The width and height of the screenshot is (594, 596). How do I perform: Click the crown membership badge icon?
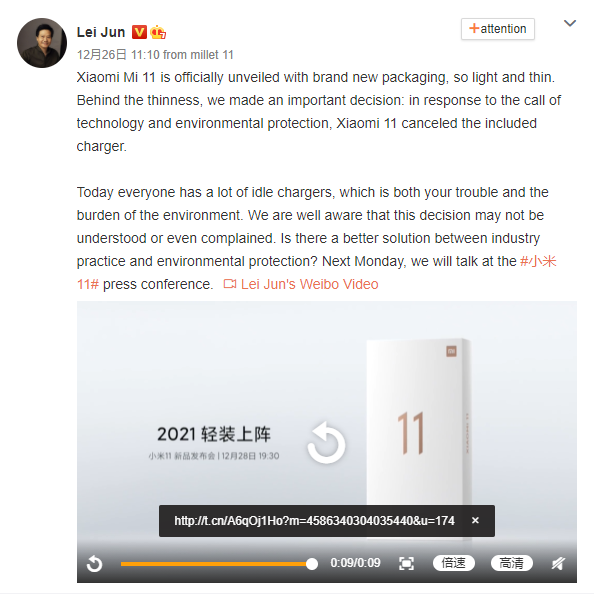(x=158, y=32)
